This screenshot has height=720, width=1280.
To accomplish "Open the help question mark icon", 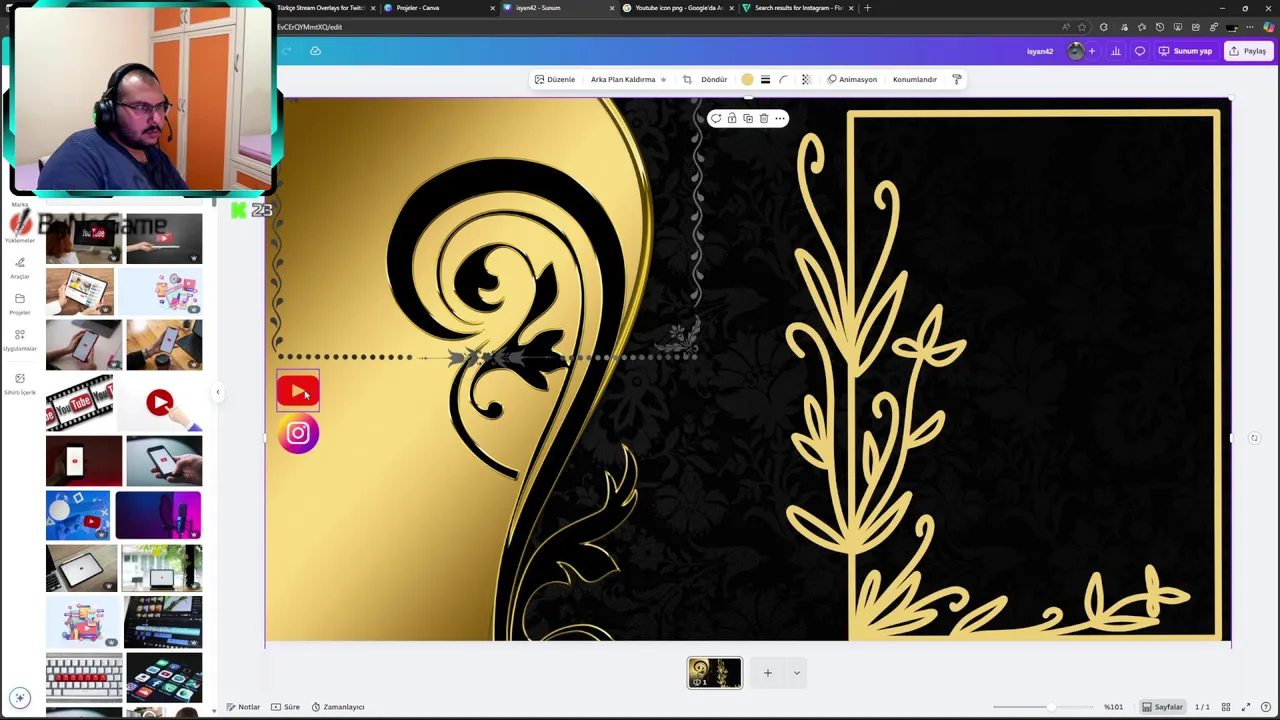I will [x=1266, y=707].
